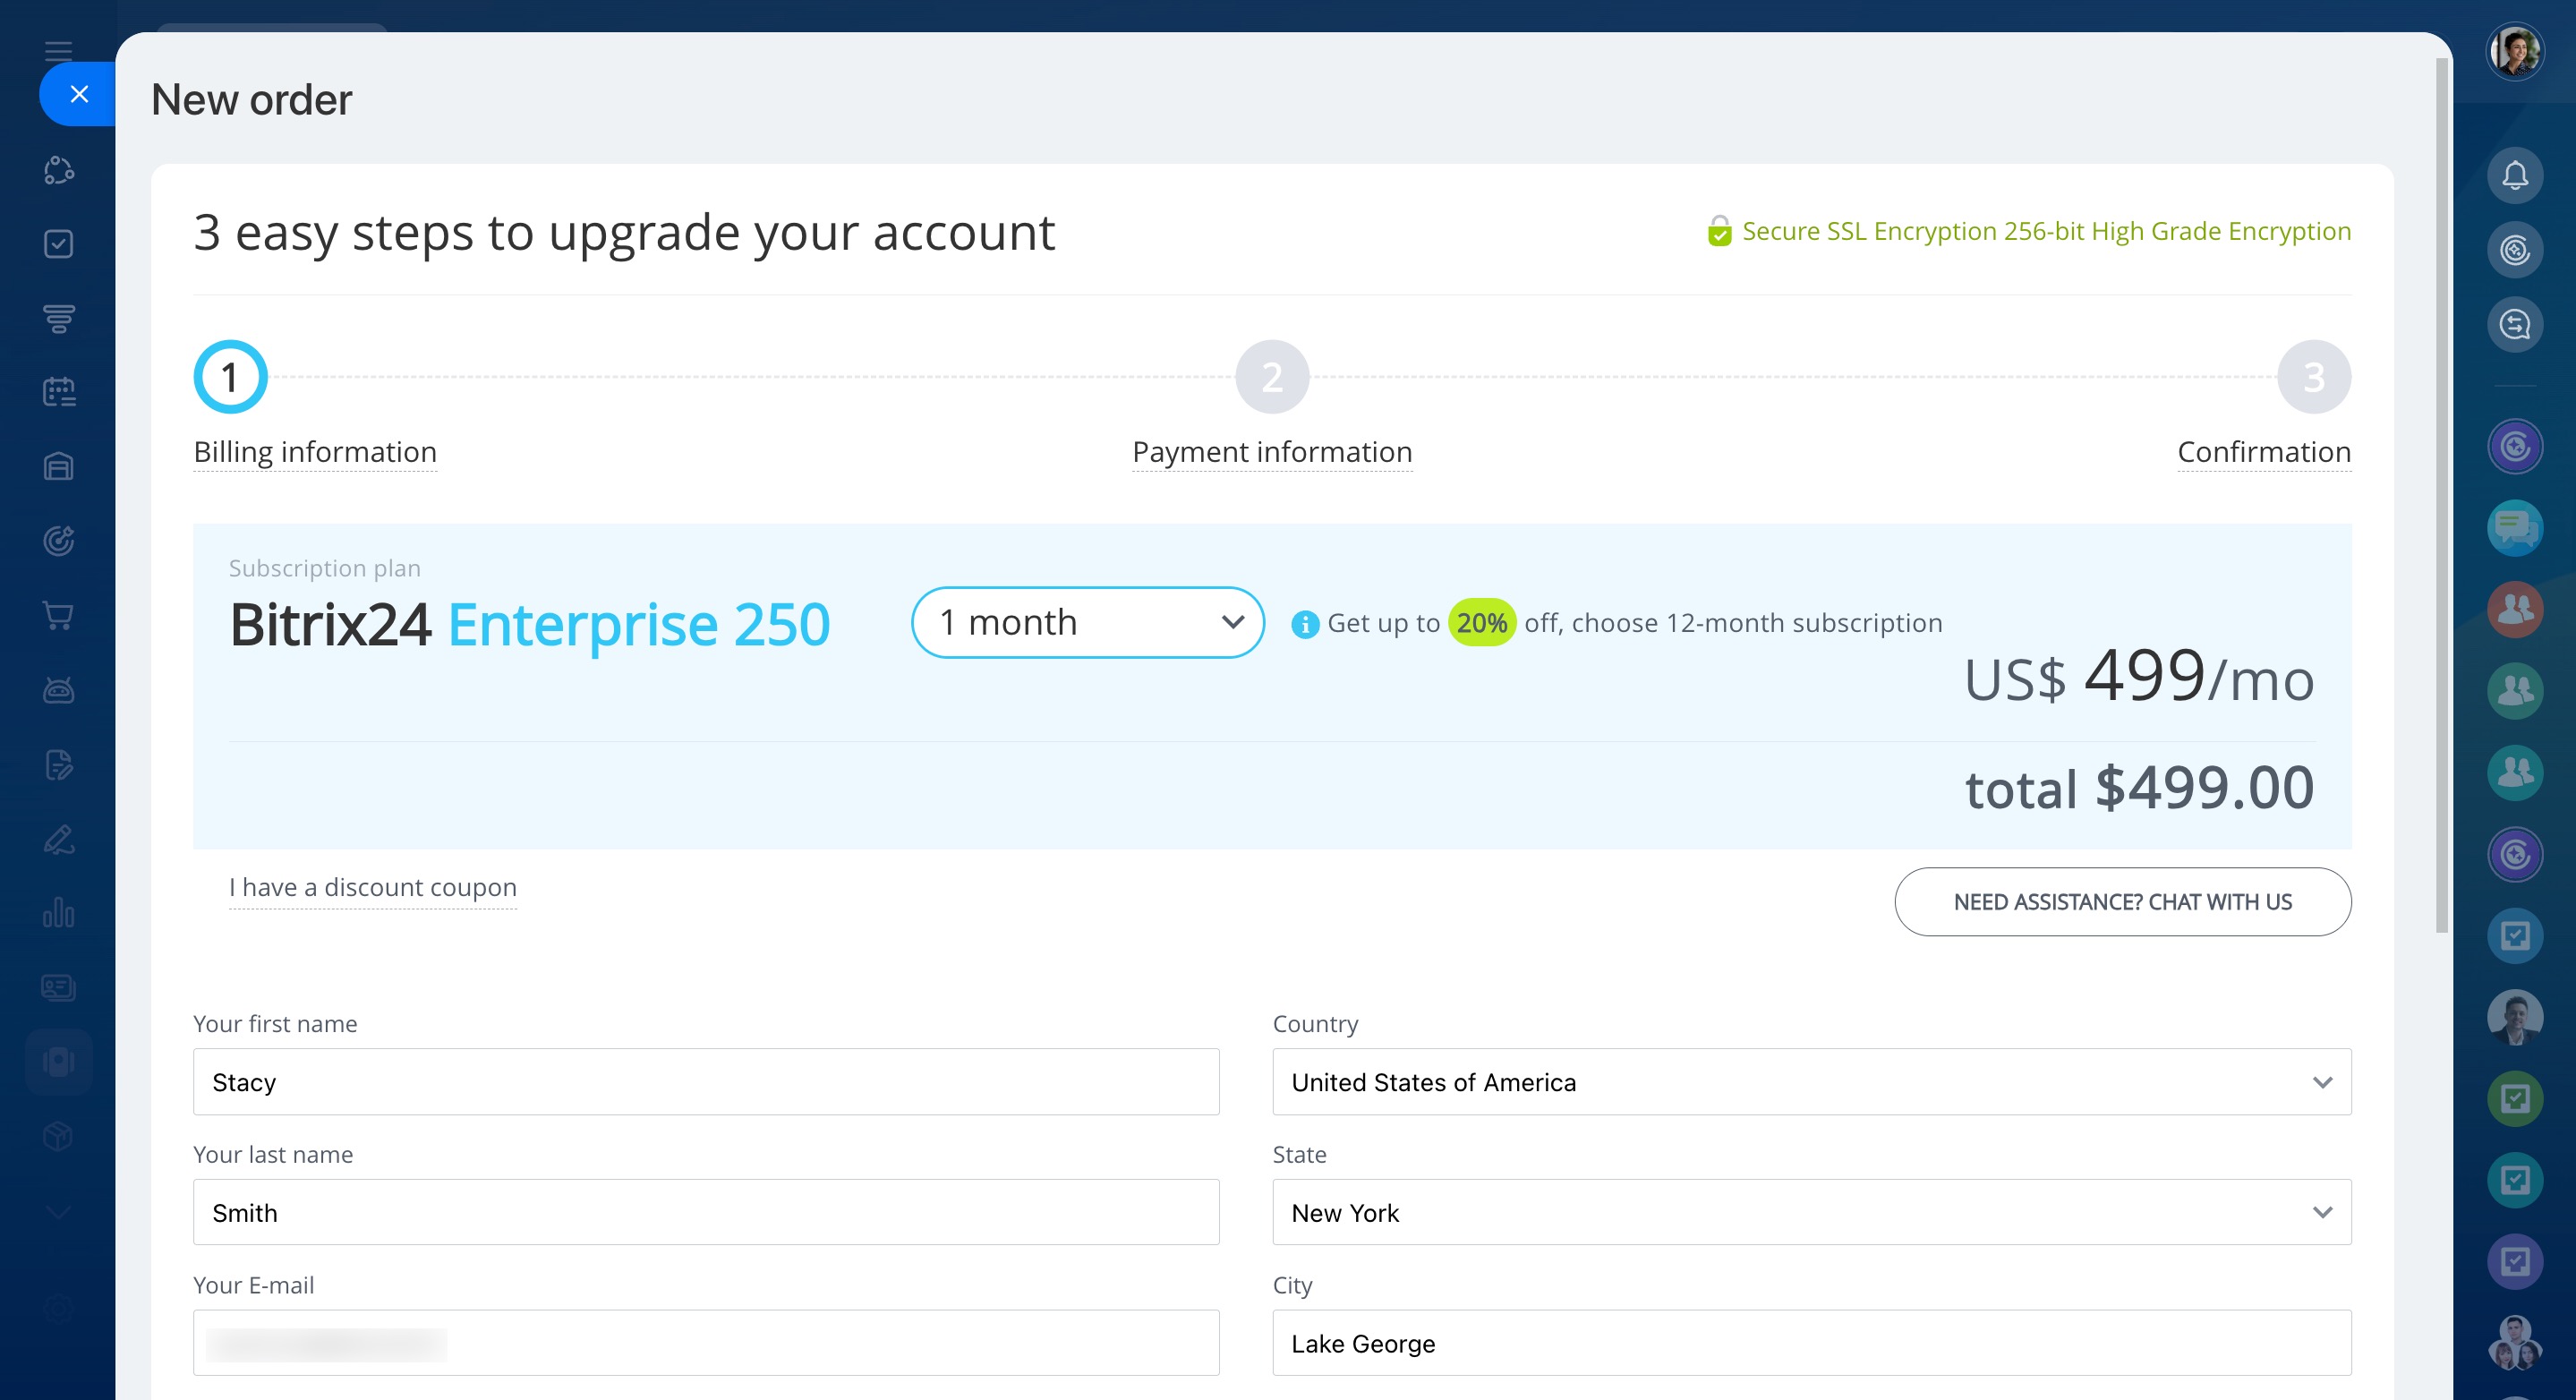
Task: Click the order panel vertical scrollbar
Action: coord(2441,495)
